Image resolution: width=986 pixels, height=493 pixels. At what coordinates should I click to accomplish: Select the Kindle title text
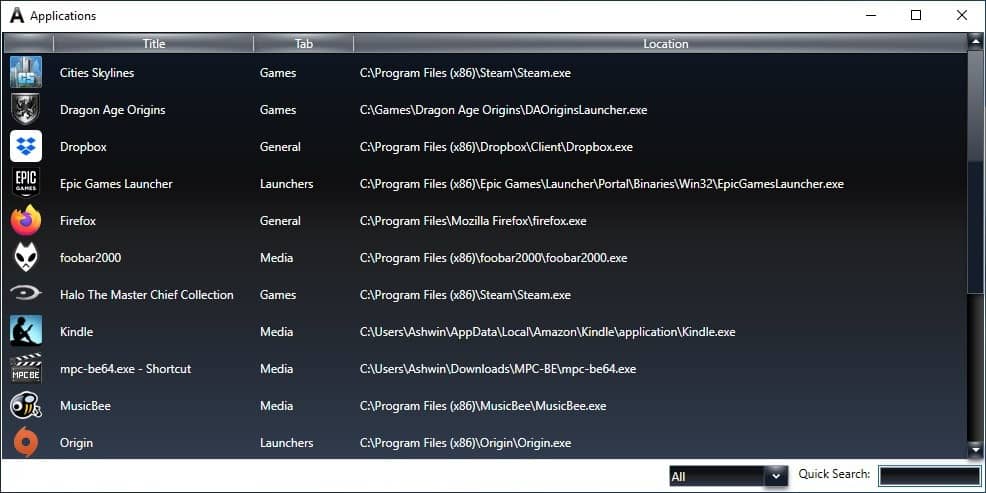(76, 332)
